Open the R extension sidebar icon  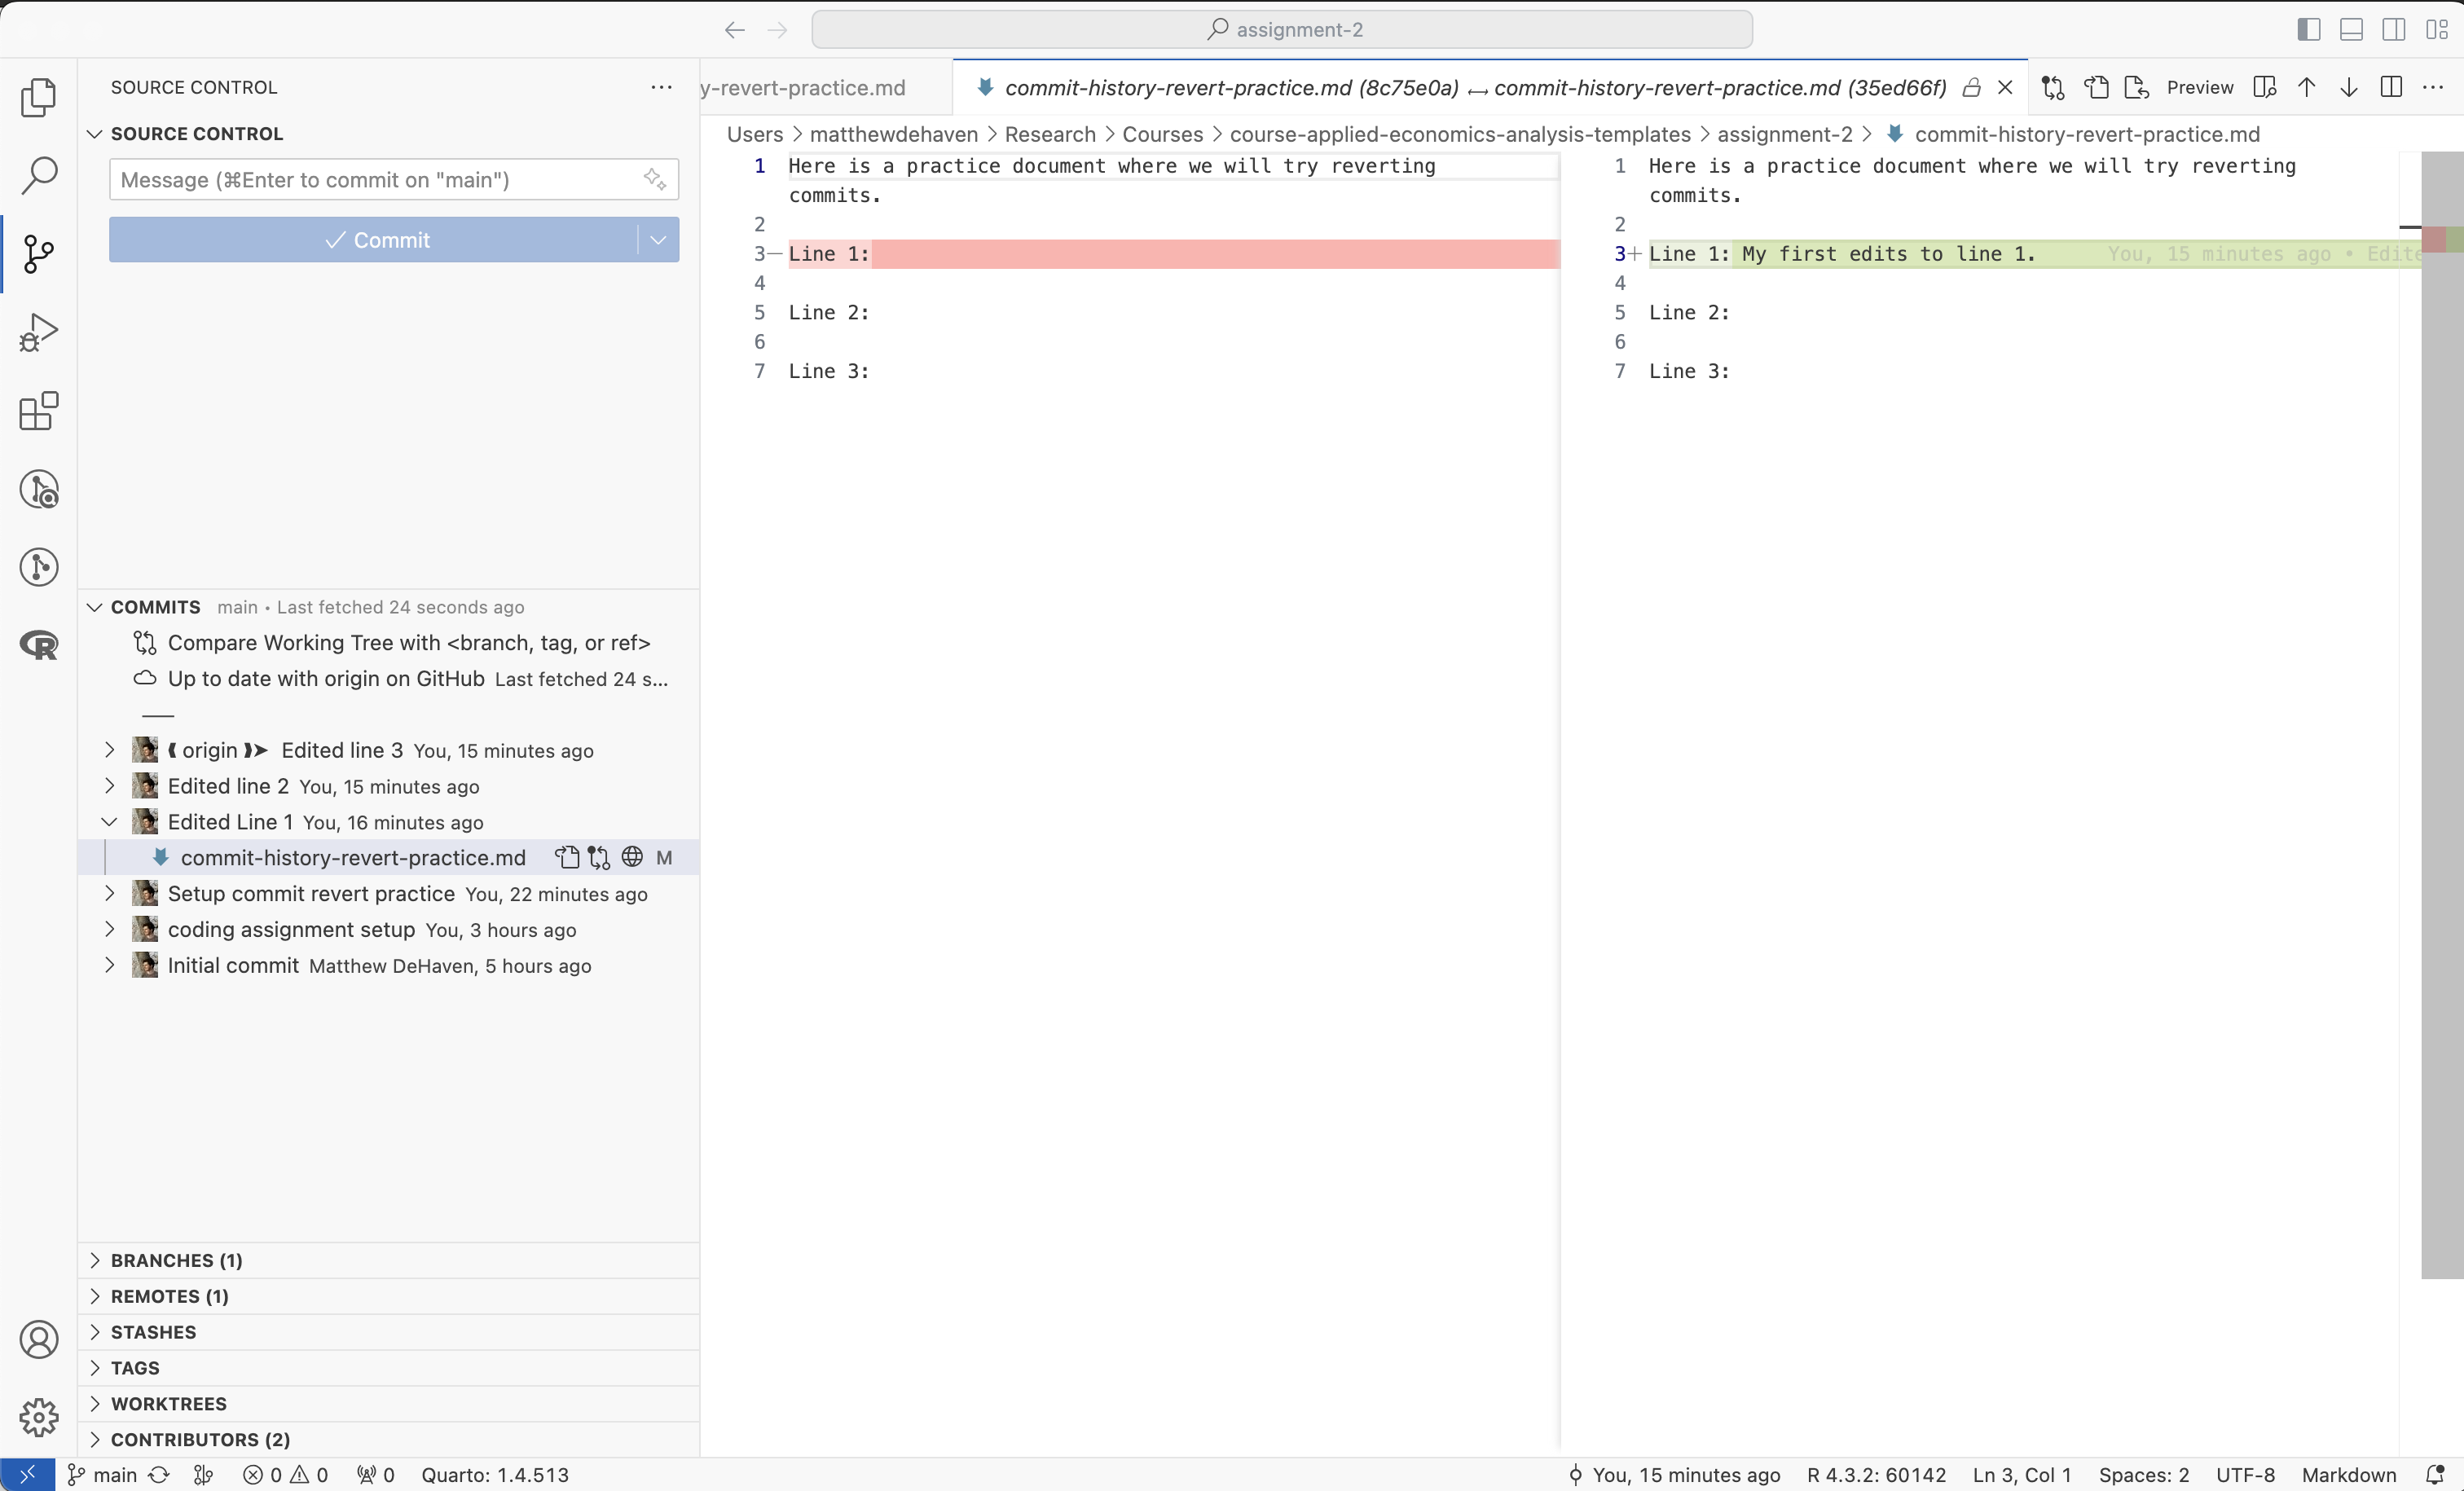pos(39,645)
